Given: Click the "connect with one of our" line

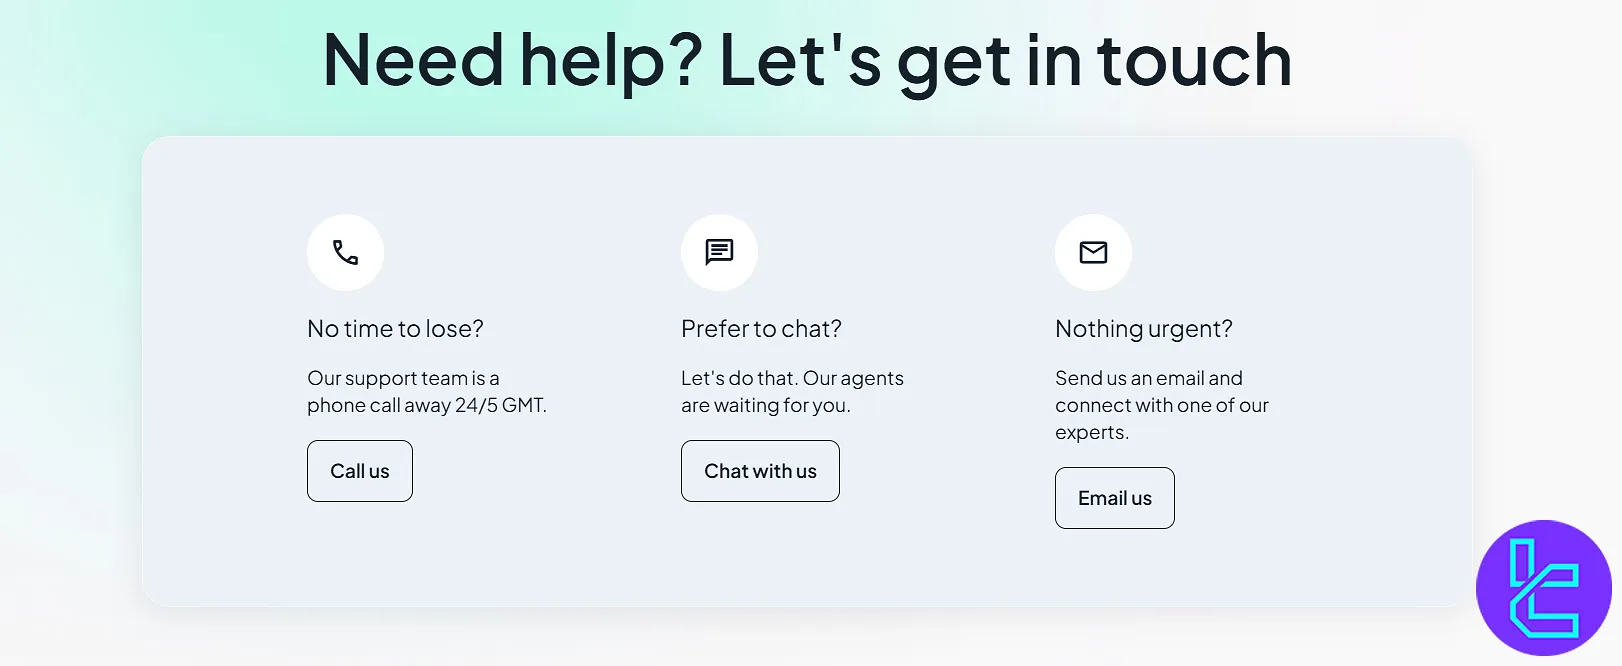Looking at the screenshot, I should coord(1161,405).
